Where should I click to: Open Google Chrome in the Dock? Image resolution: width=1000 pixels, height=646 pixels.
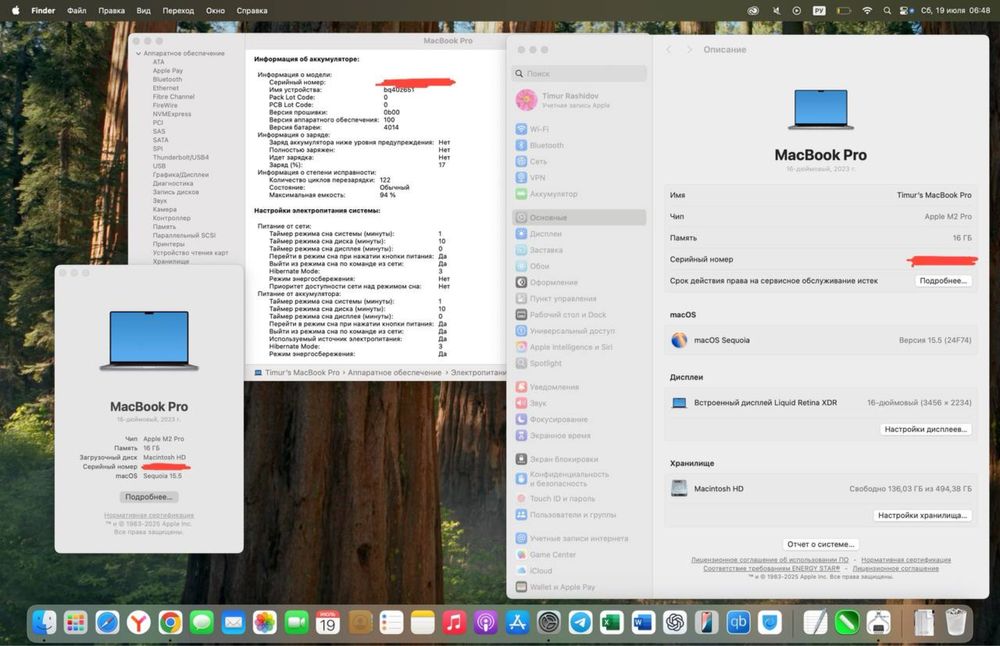coord(170,622)
